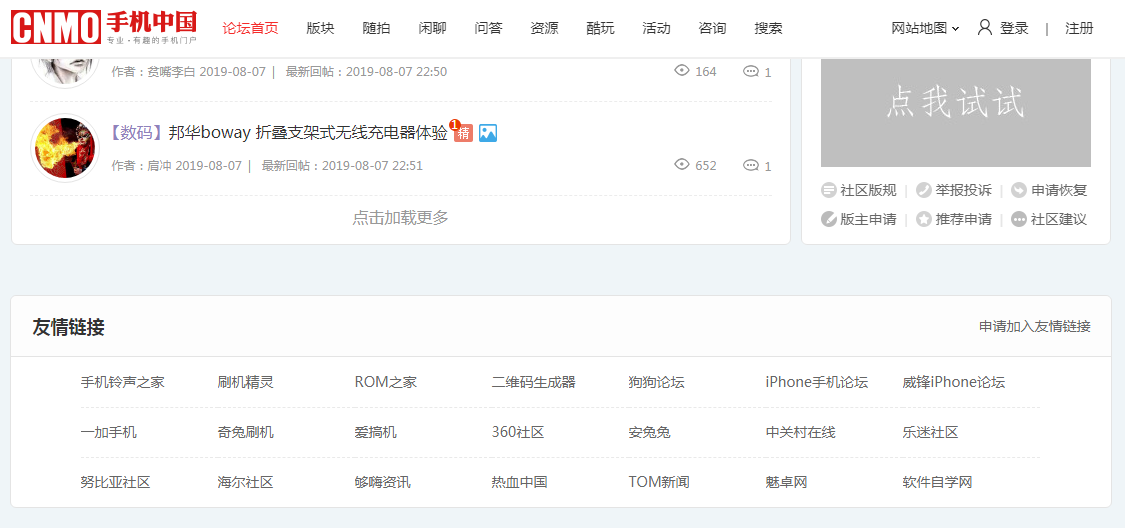Open ROM之家 friend link

385,382
